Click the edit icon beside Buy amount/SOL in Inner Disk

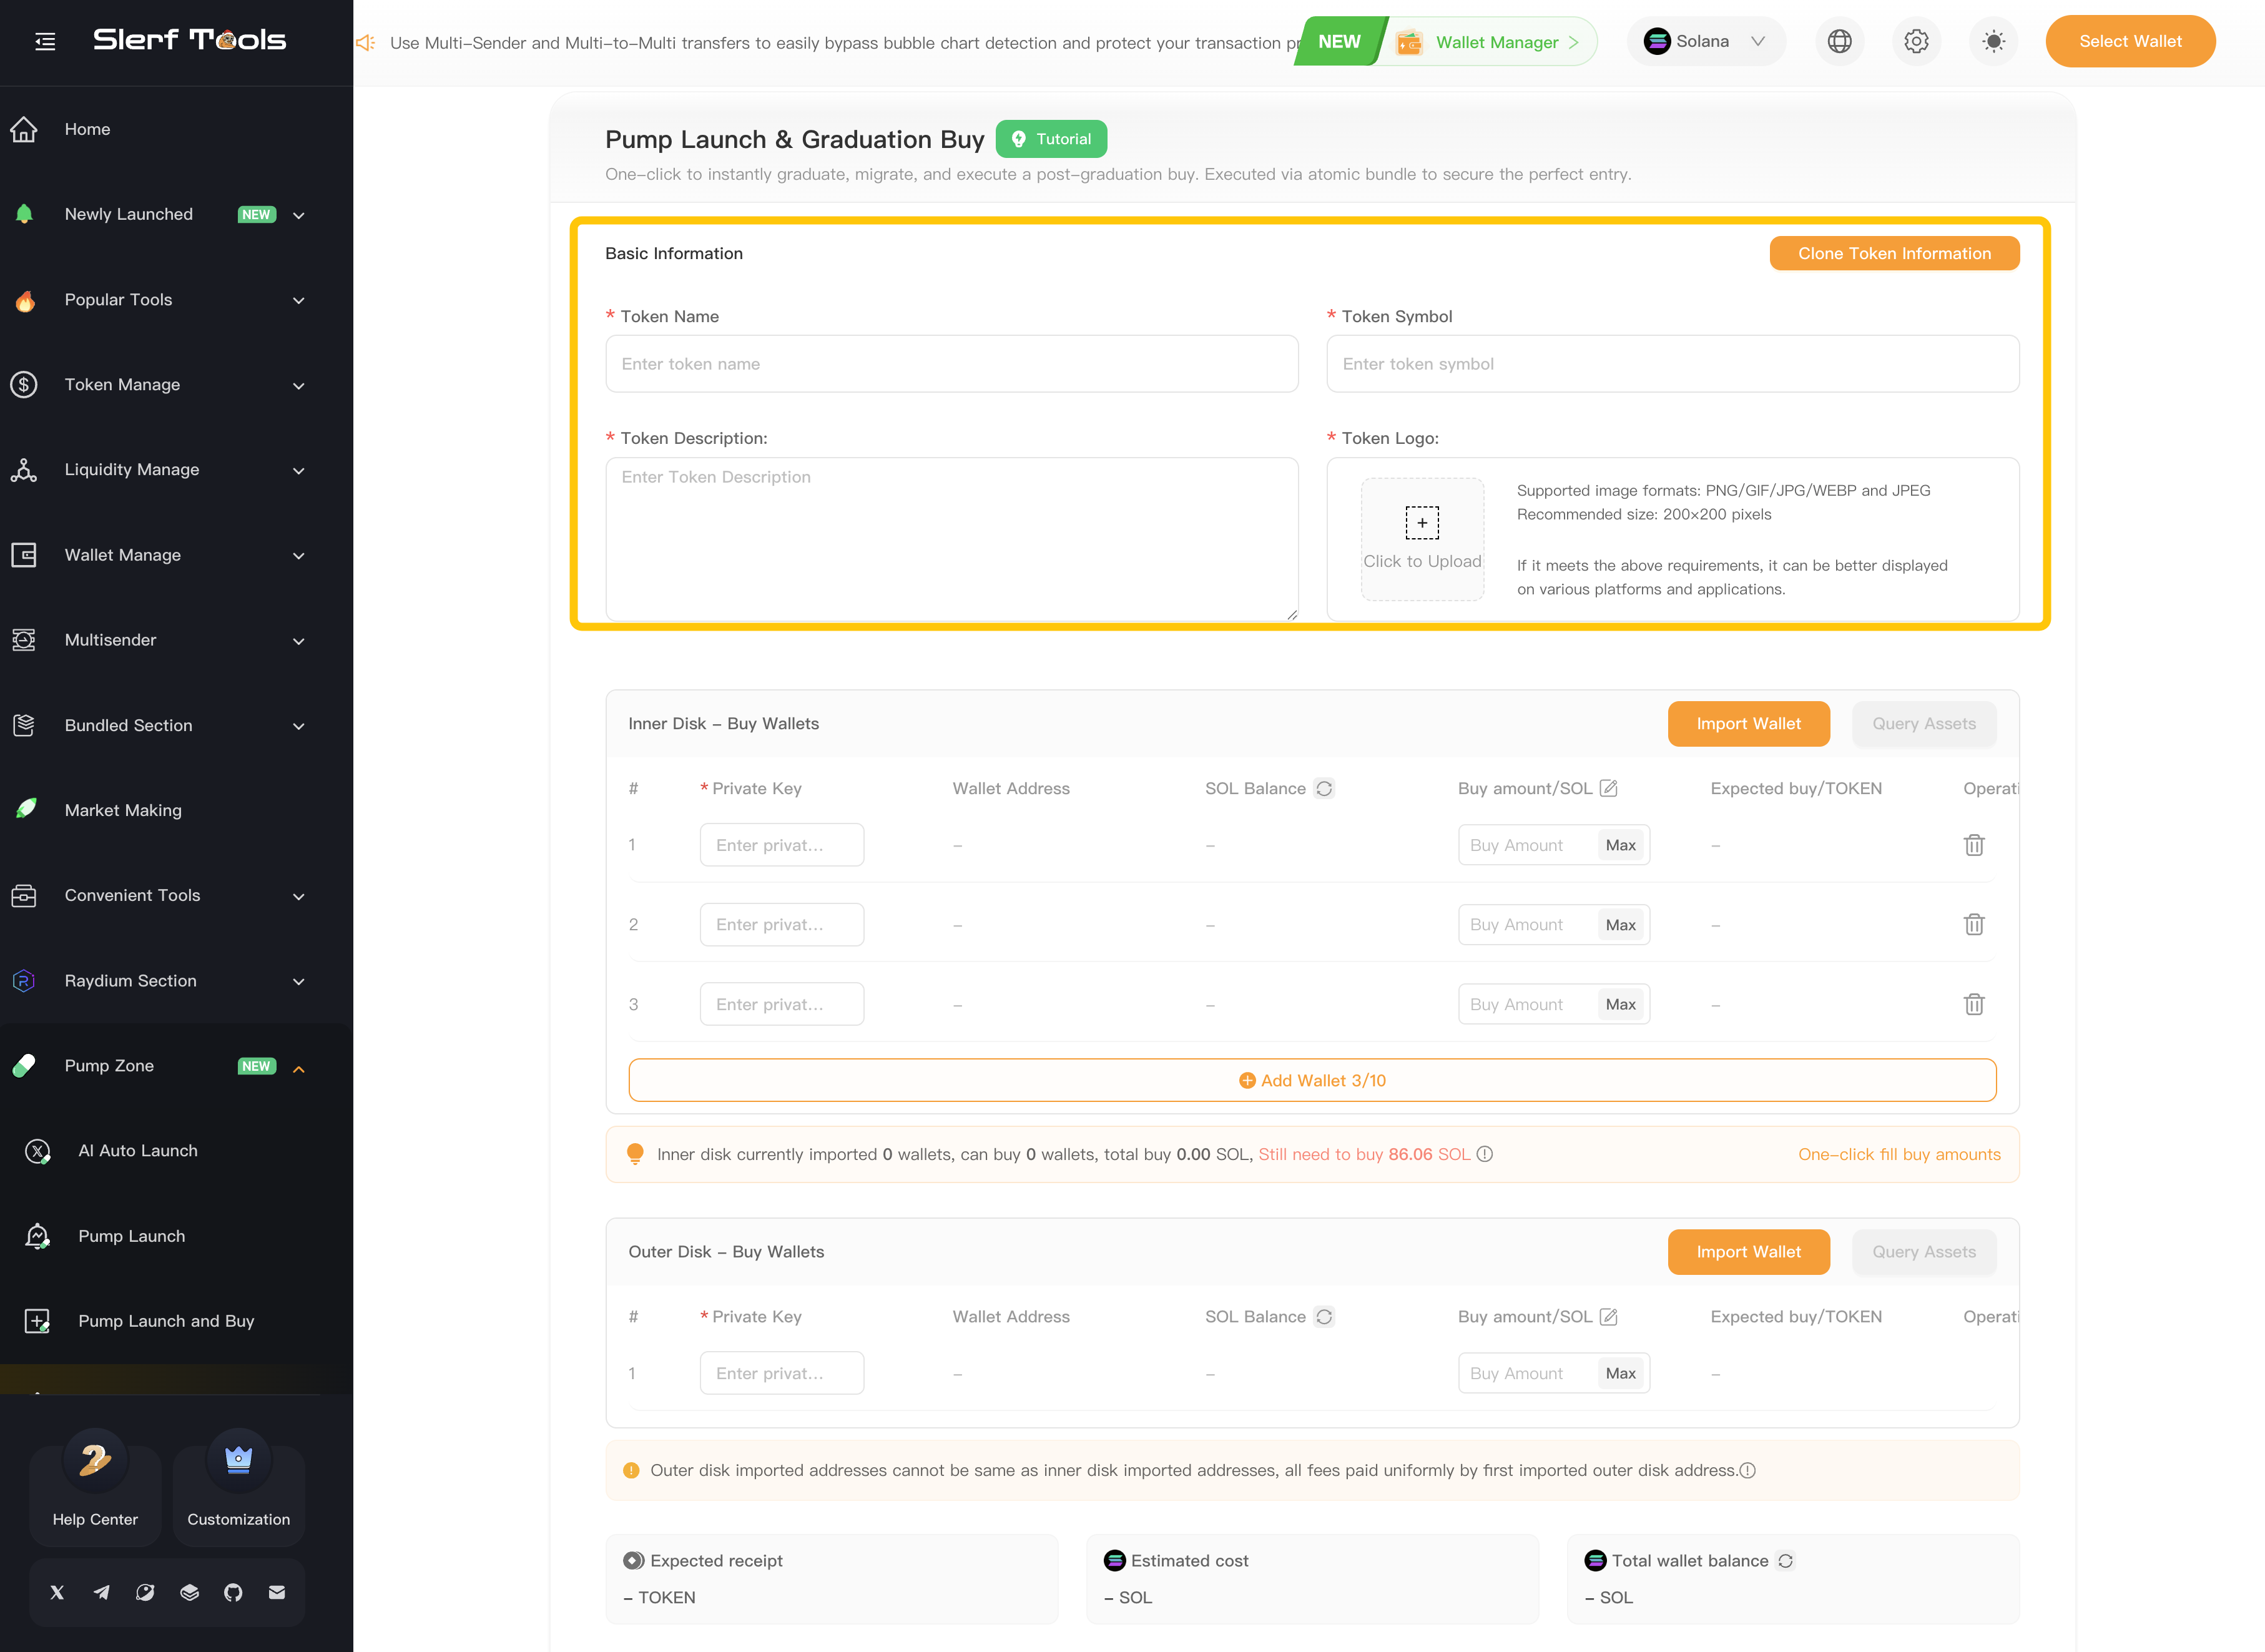coord(1608,788)
